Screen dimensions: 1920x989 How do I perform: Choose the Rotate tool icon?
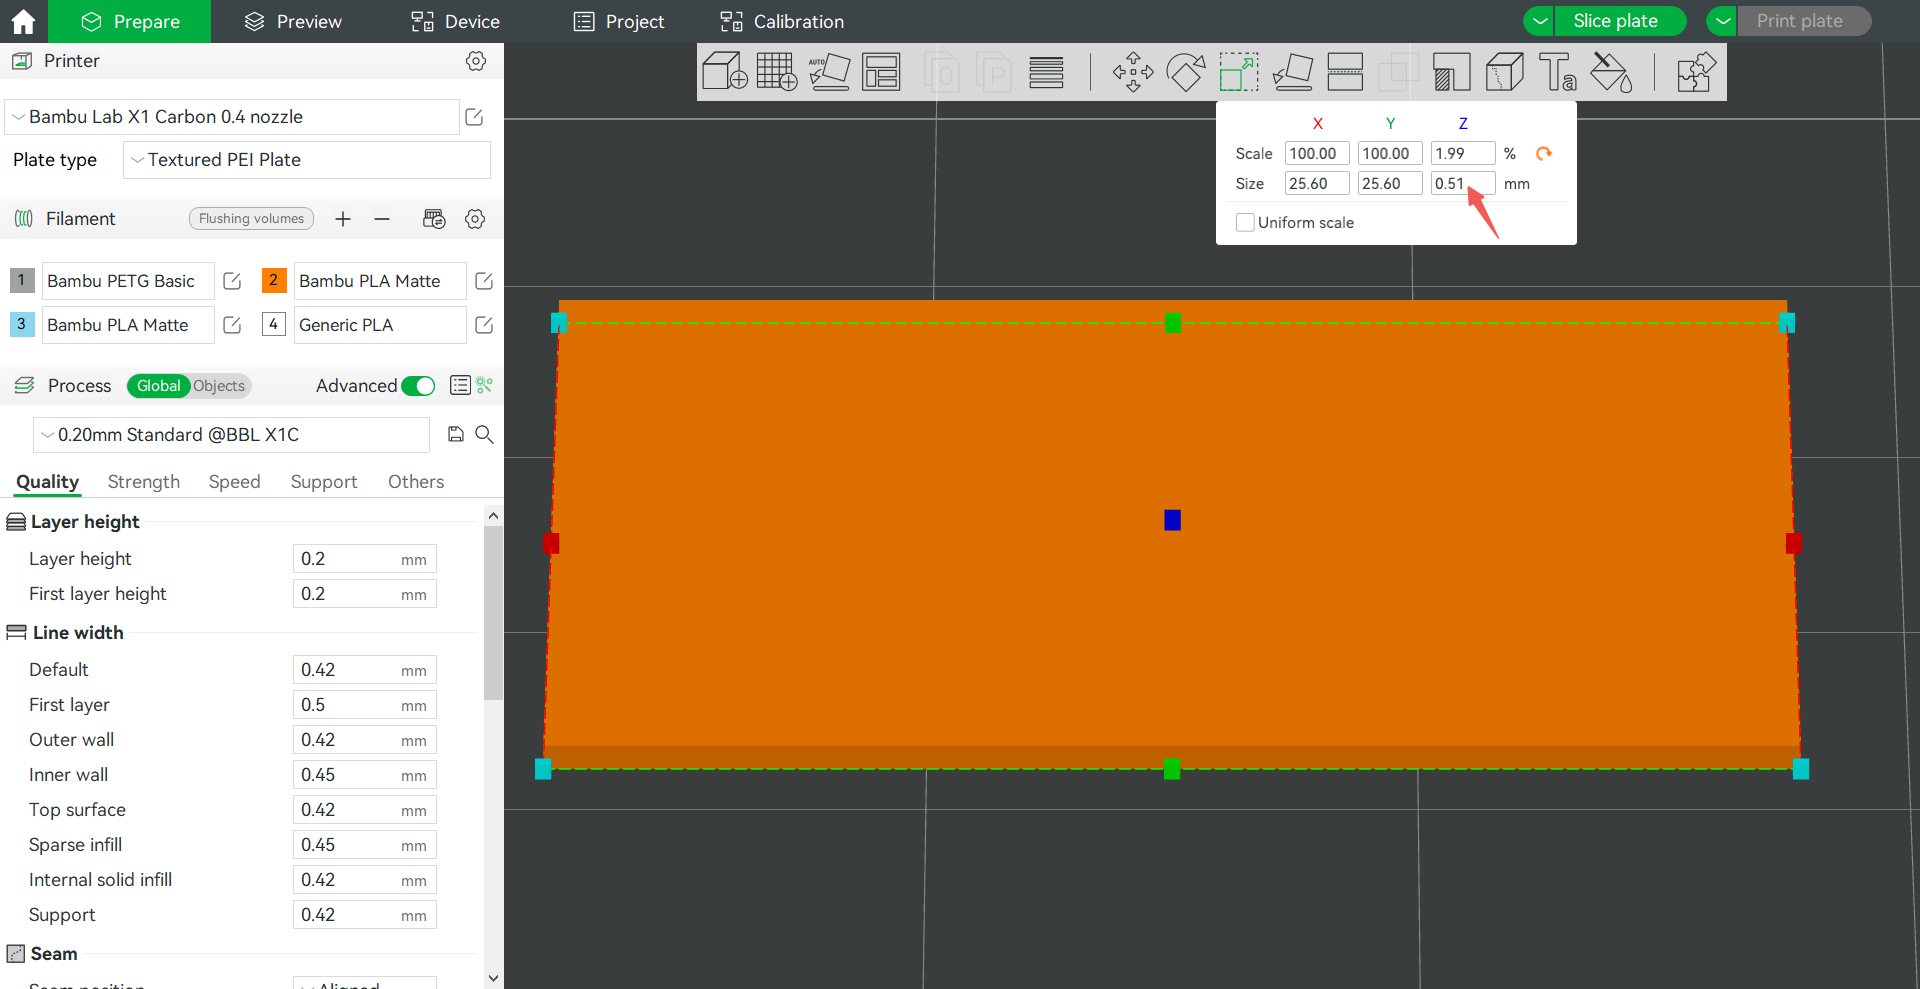(x=1186, y=72)
